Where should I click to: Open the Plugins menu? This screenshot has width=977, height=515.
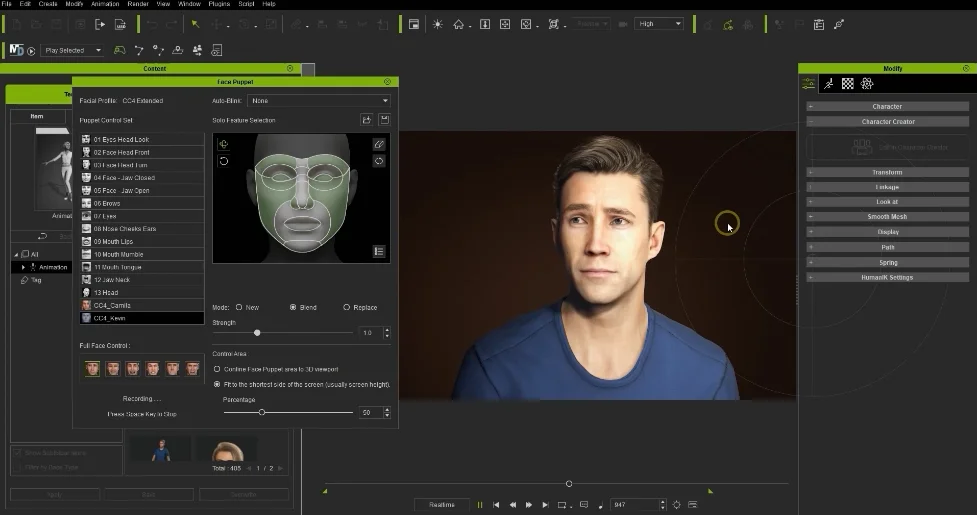coord(220,4)
